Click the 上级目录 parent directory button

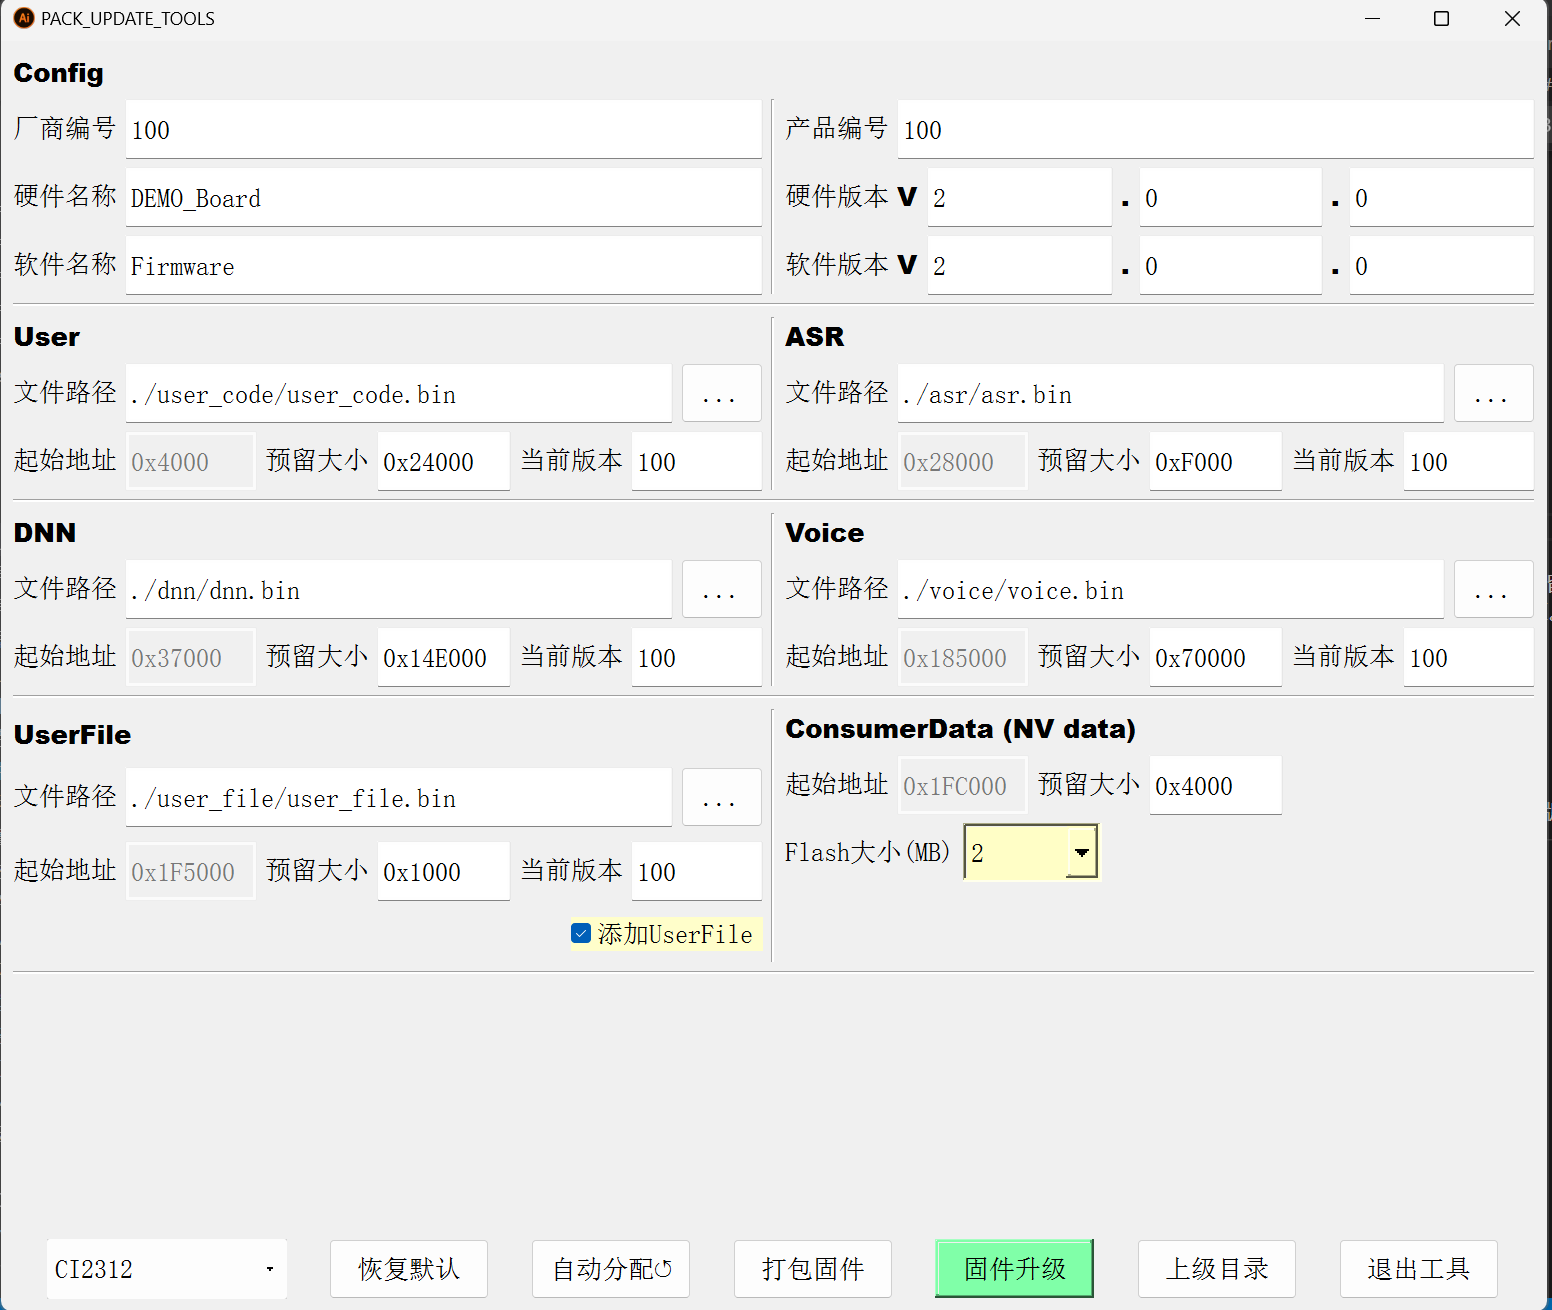click(1217, 1268)
